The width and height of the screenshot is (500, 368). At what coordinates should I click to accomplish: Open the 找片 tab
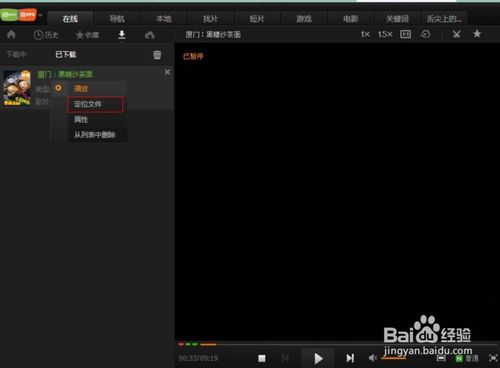click(x=210, y=19)
